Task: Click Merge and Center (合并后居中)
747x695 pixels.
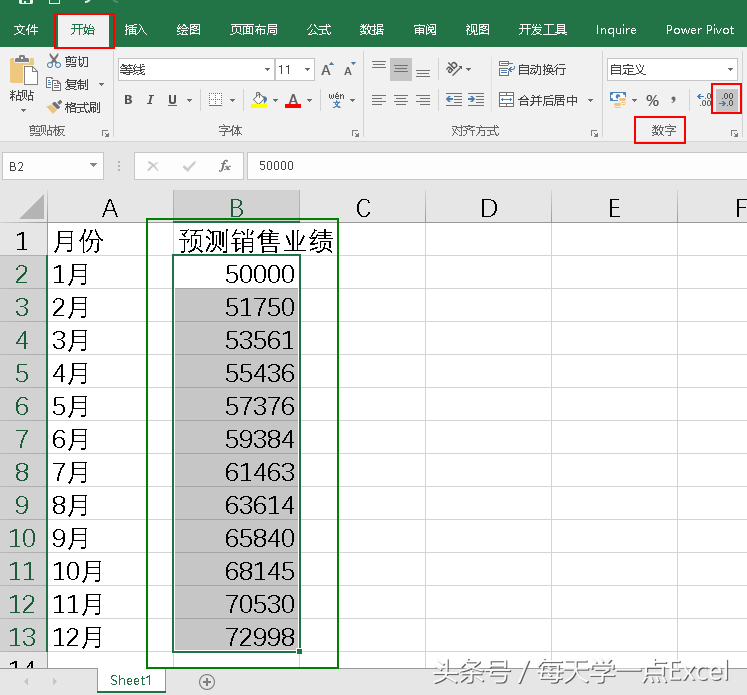Action: 538,100
